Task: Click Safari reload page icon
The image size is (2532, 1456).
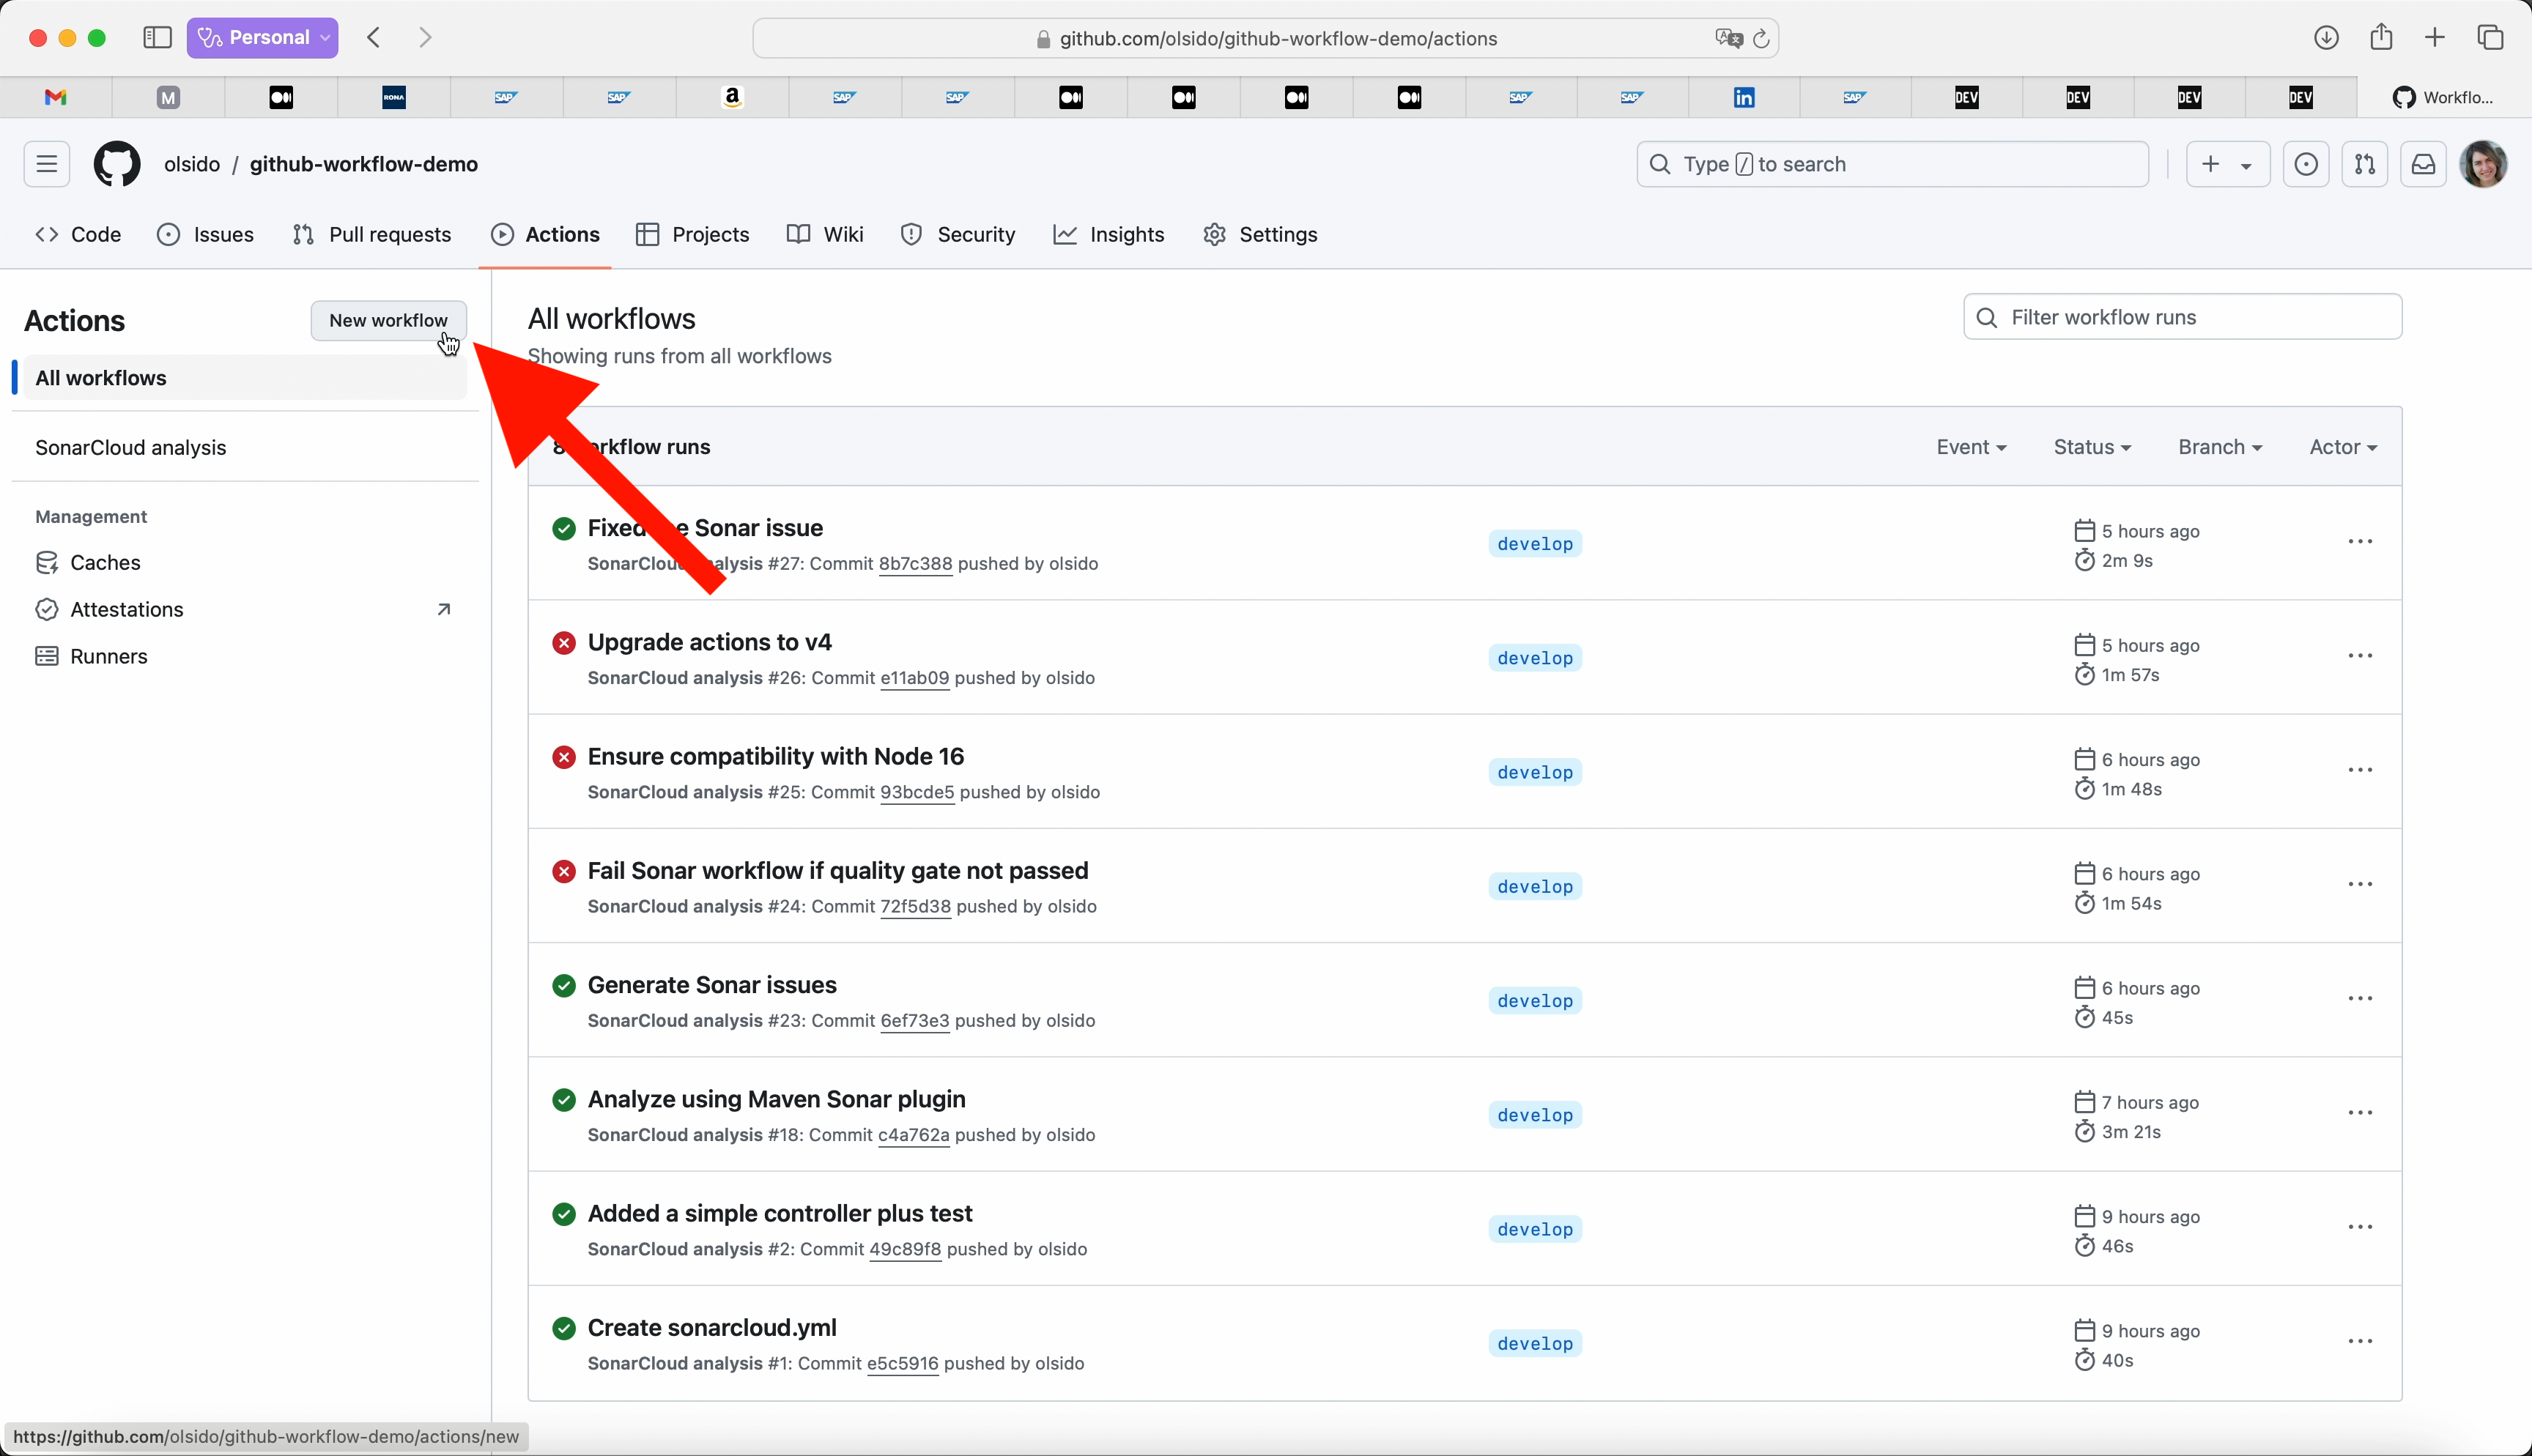Action: pyautogui.click(x=1761, y=38)
